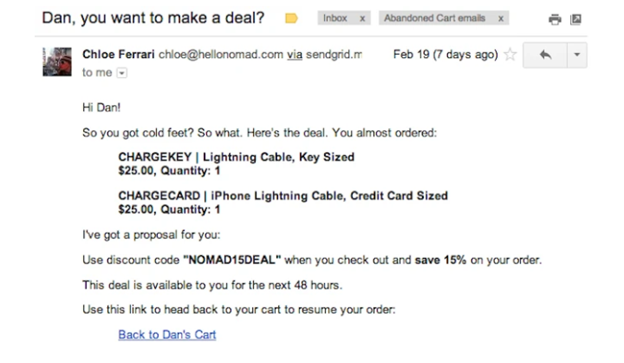This screenshot has width=624, height=363.
Task: Show details dropdown next to "to me"
Action: coord(122,73)
